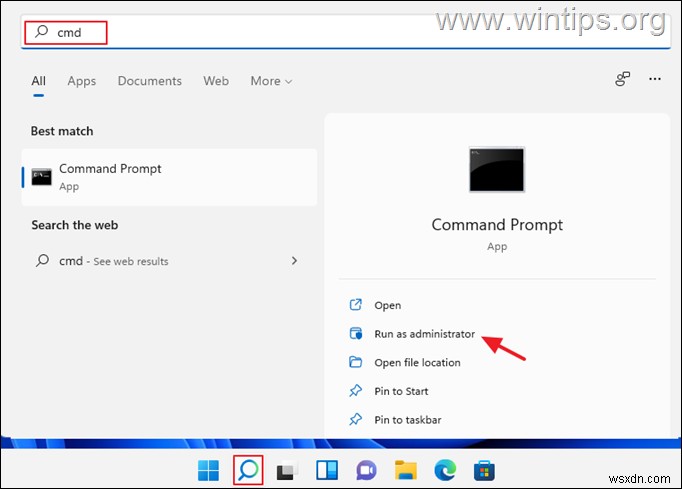This screenshot has height=489, width=682.
Task: Switch to the Web tab
Action: tap(216, 81)
